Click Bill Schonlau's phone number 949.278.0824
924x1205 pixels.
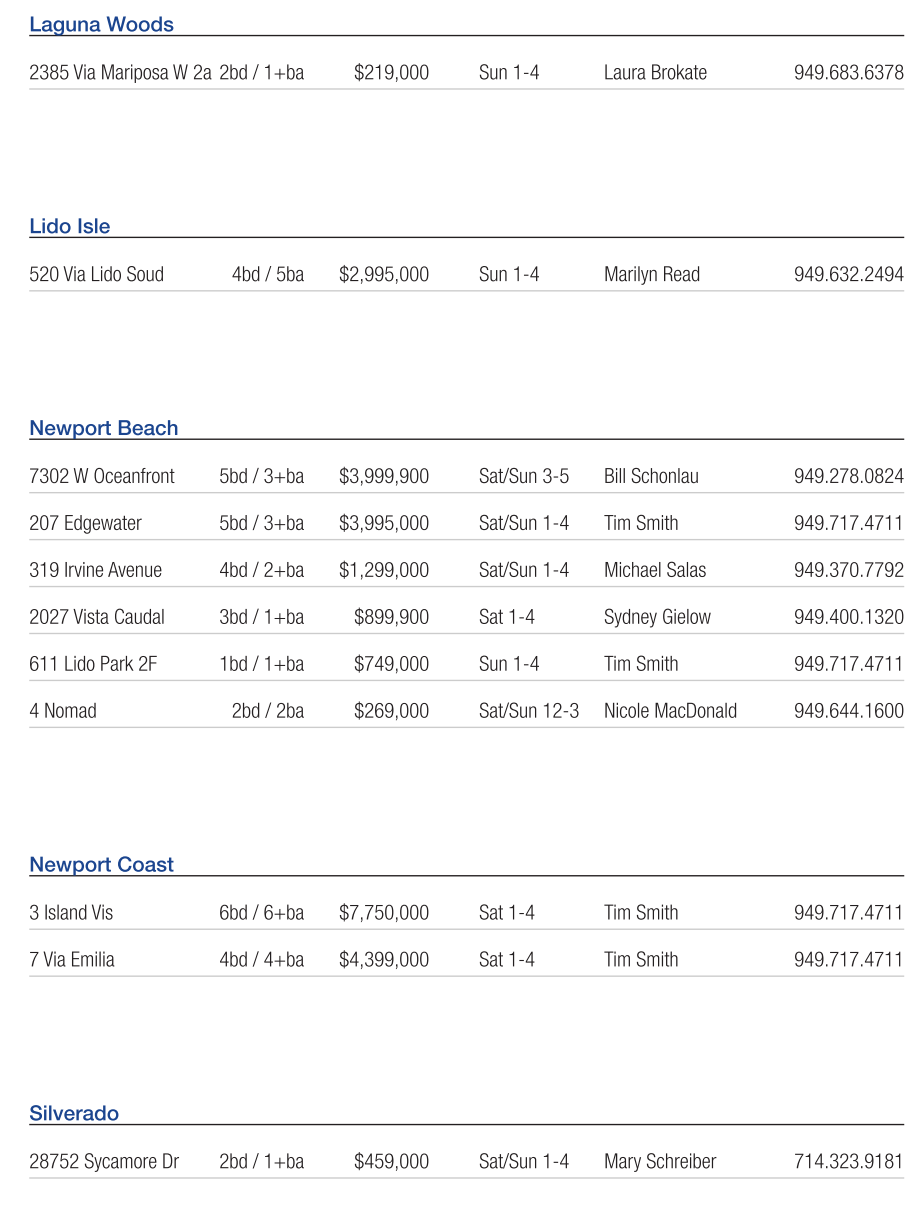pyautogui.click(x=848, y=477)
